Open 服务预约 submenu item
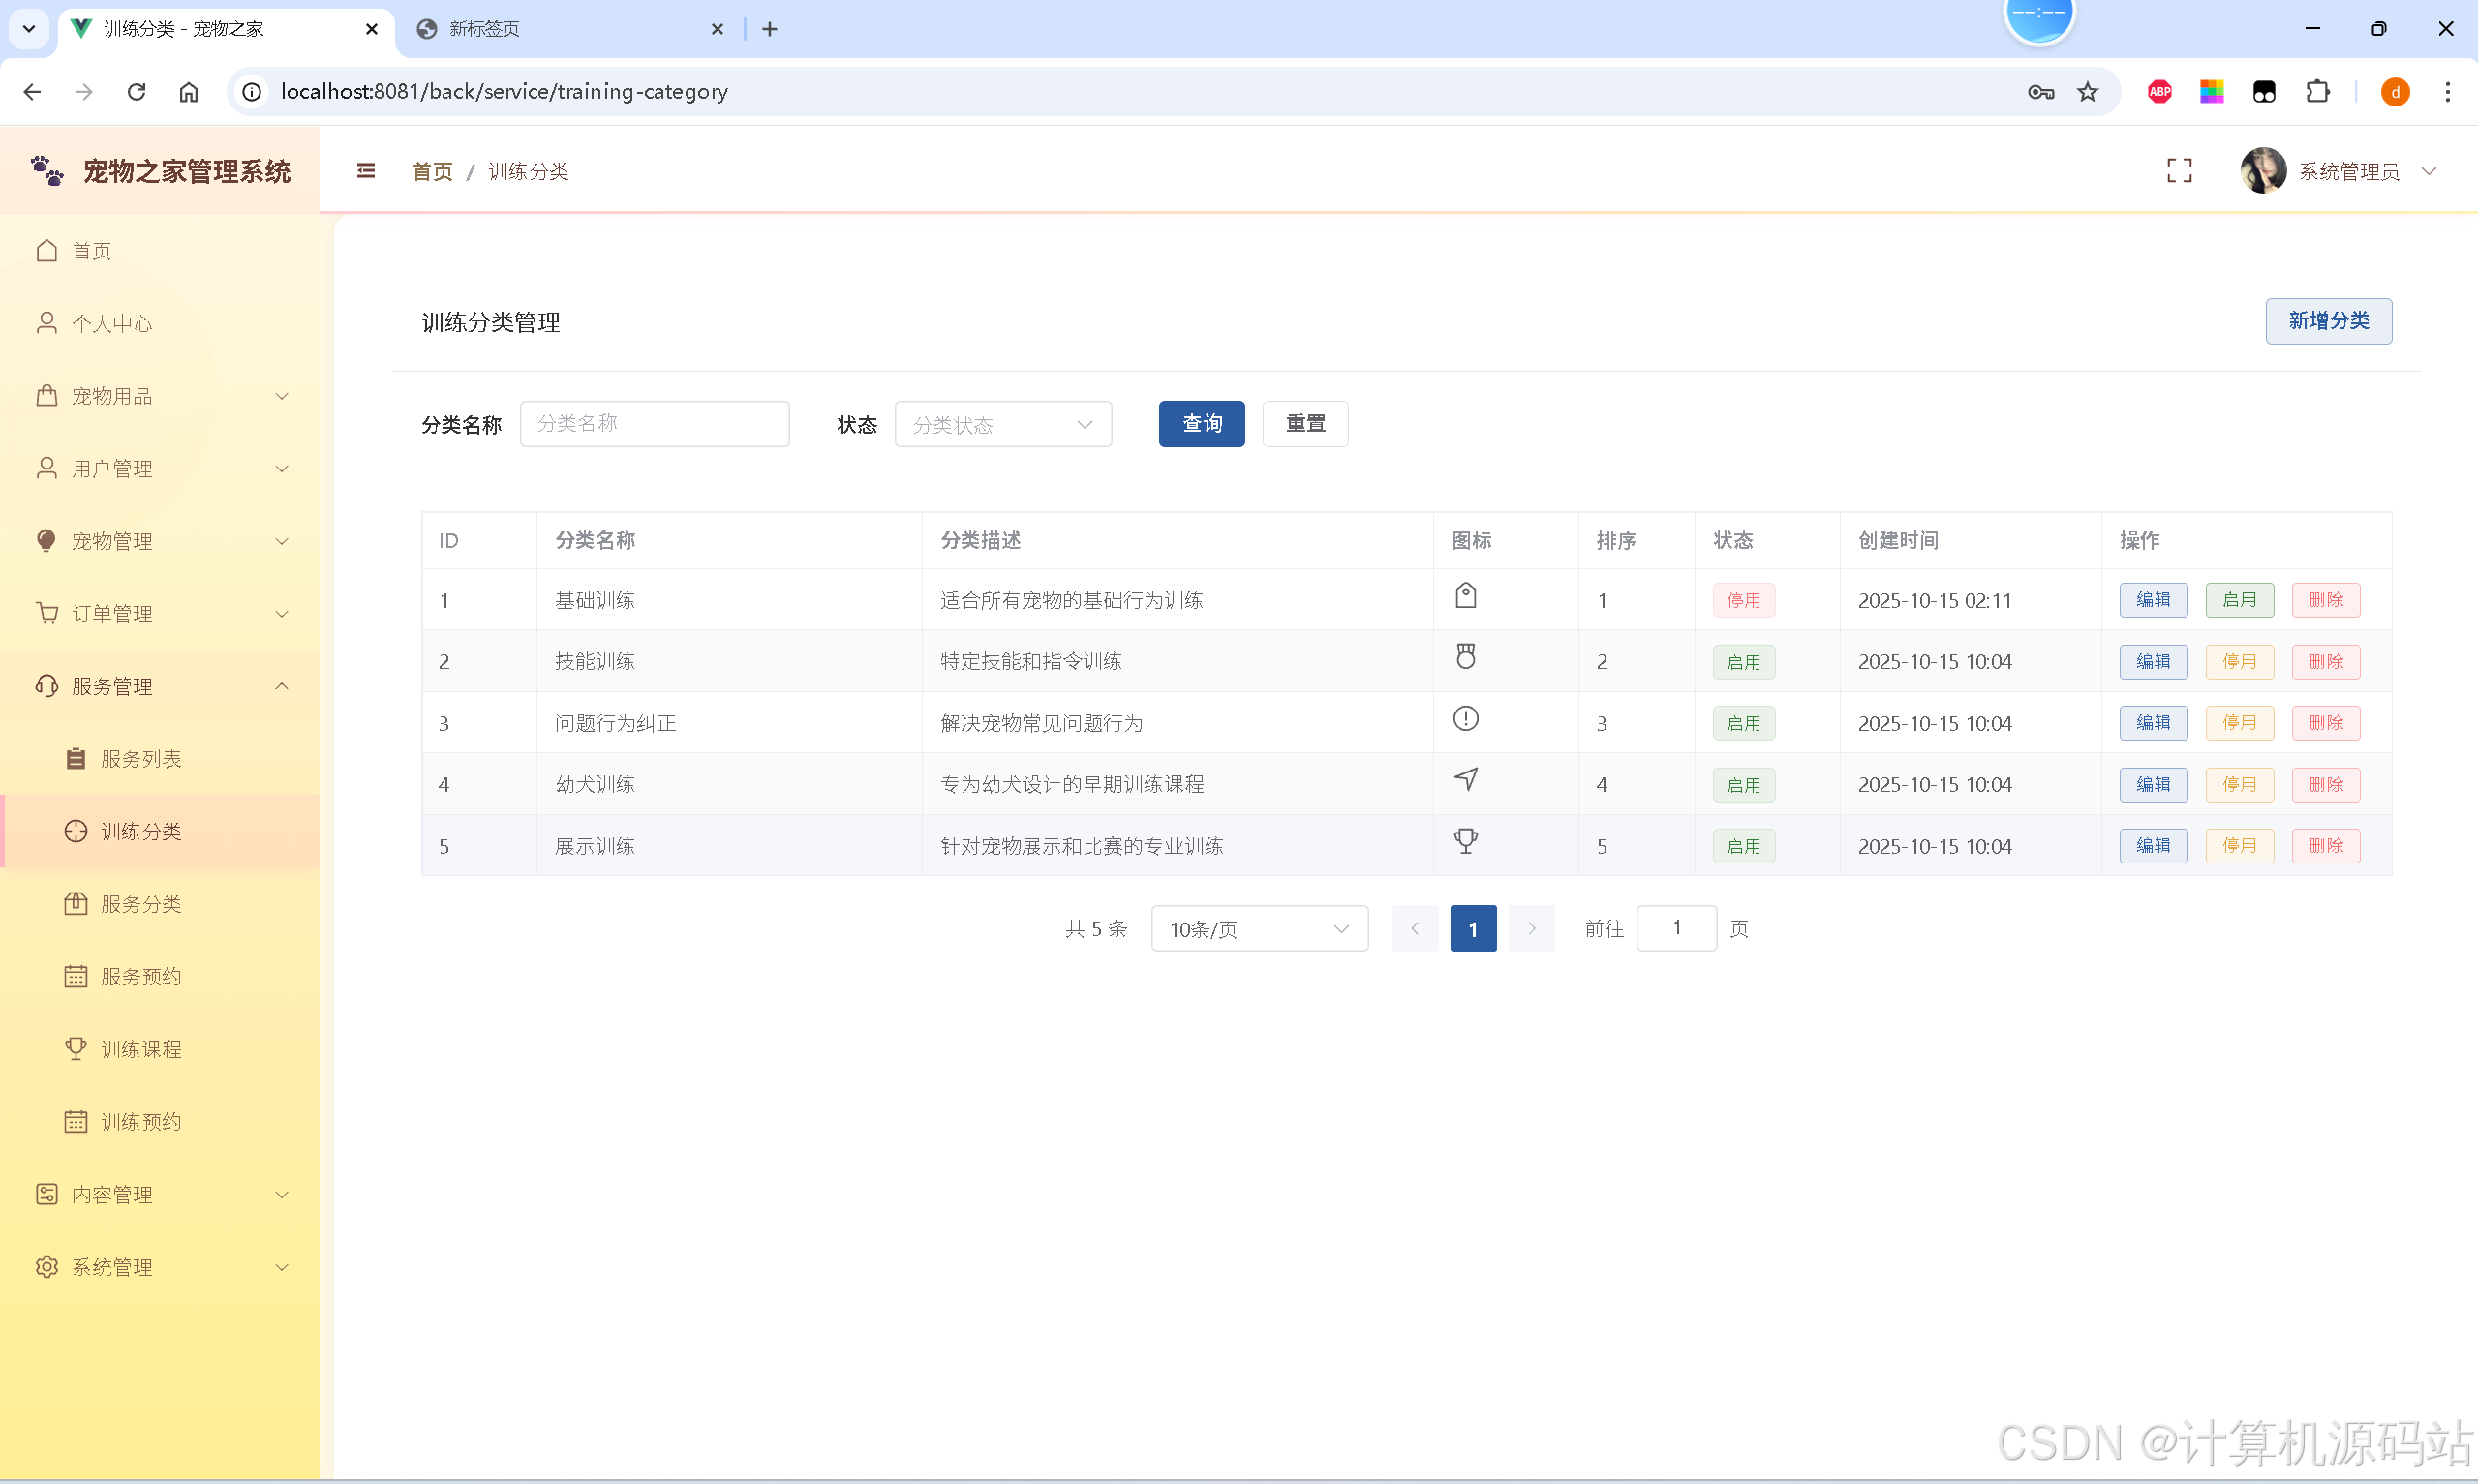 160,977
